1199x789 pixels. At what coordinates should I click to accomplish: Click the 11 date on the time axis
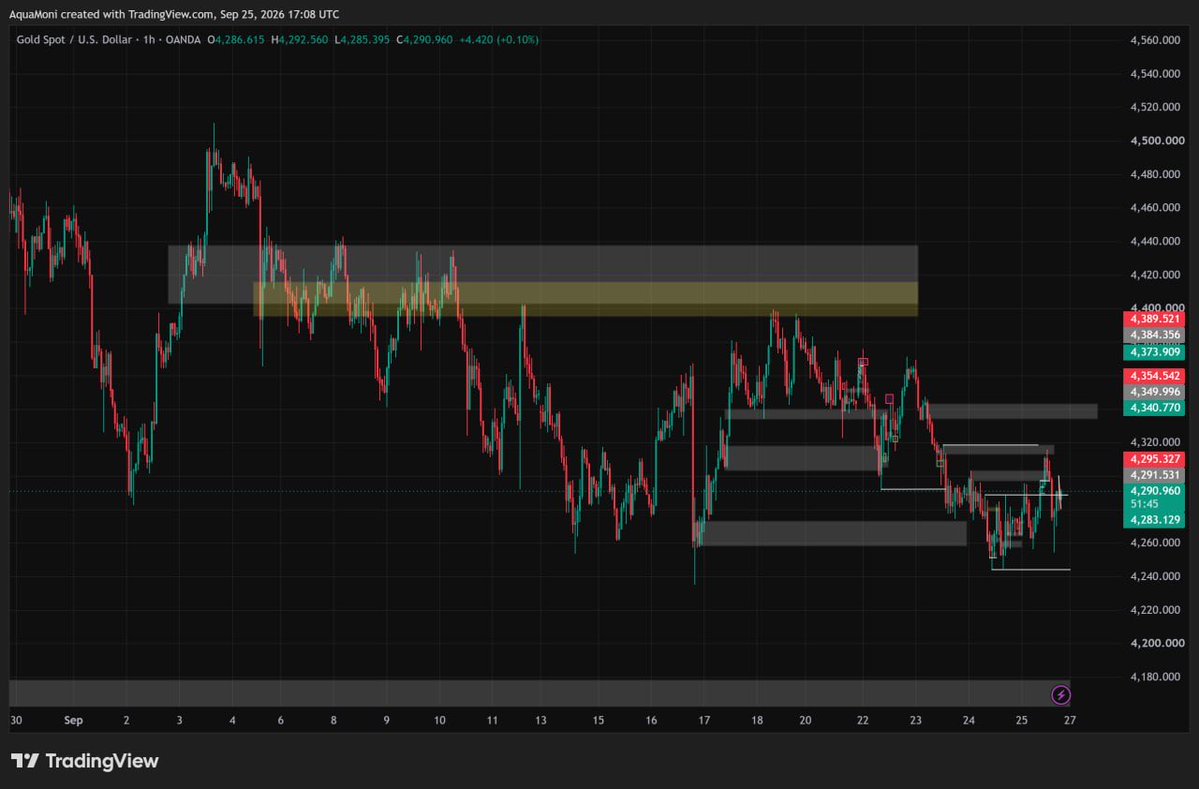click(x=492, y=720)
